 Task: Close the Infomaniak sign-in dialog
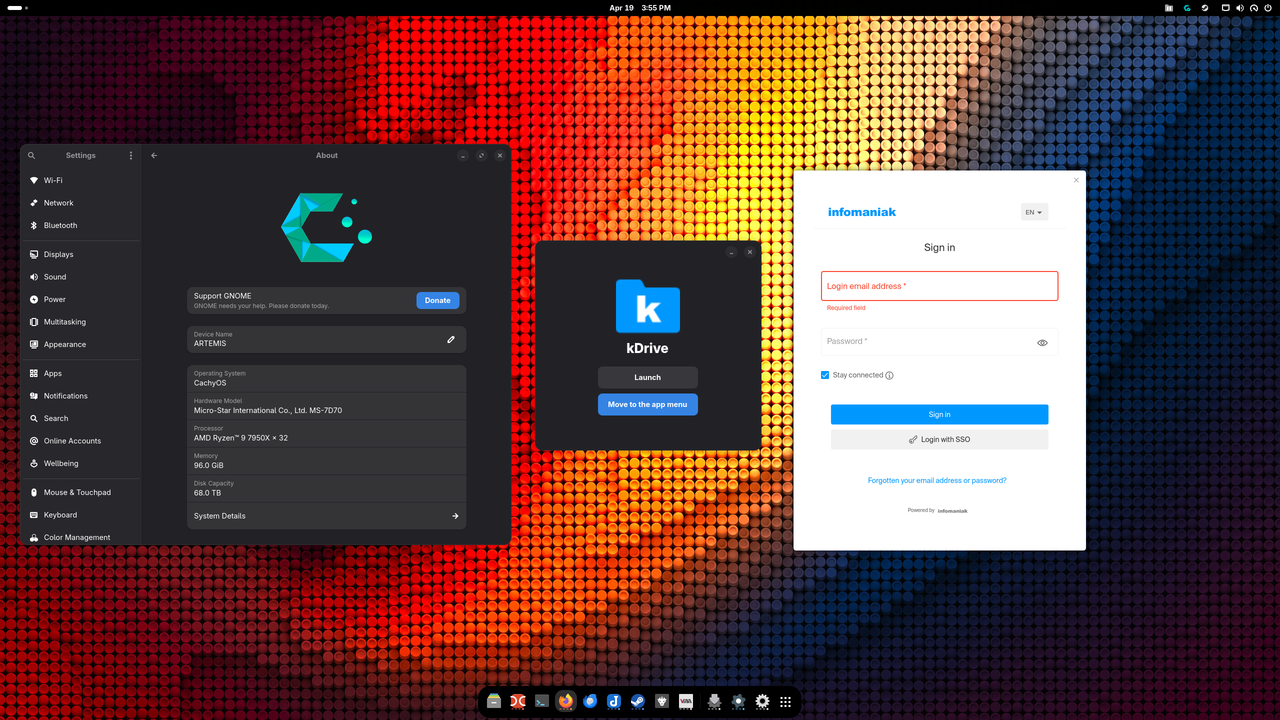pyautogui.click(x=1076, y=180)
